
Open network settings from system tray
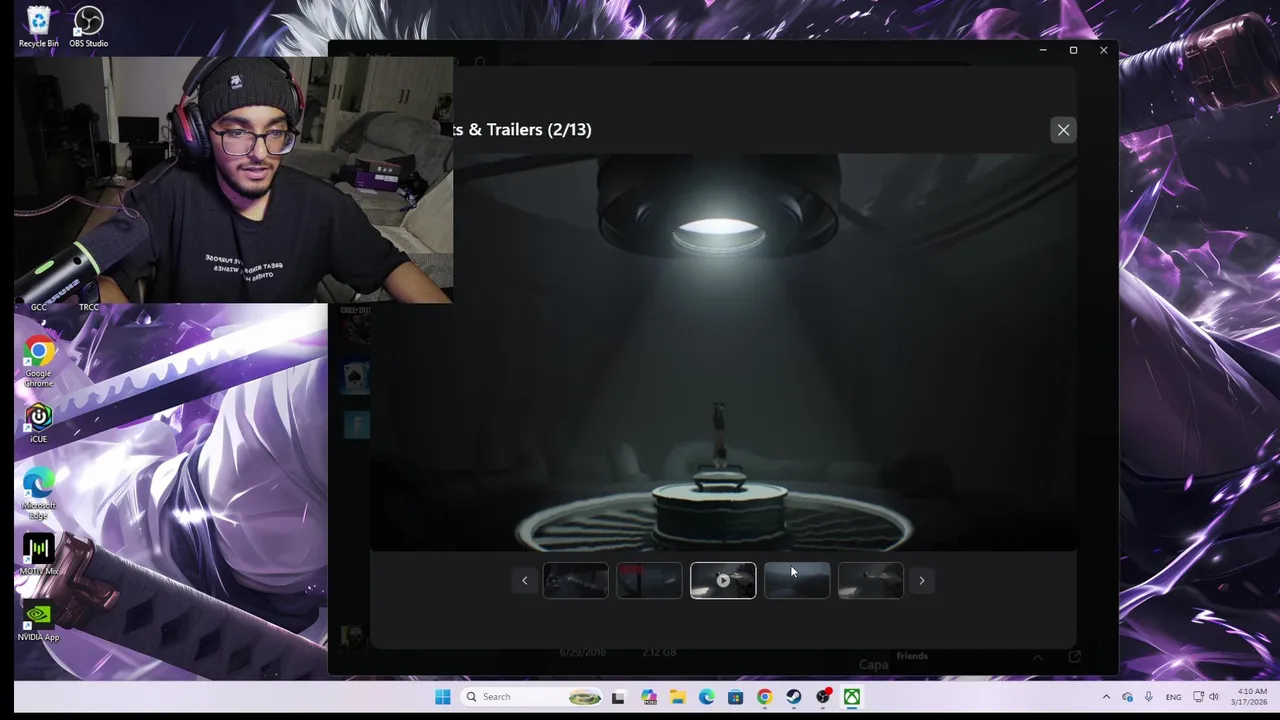pos(1198,697)
